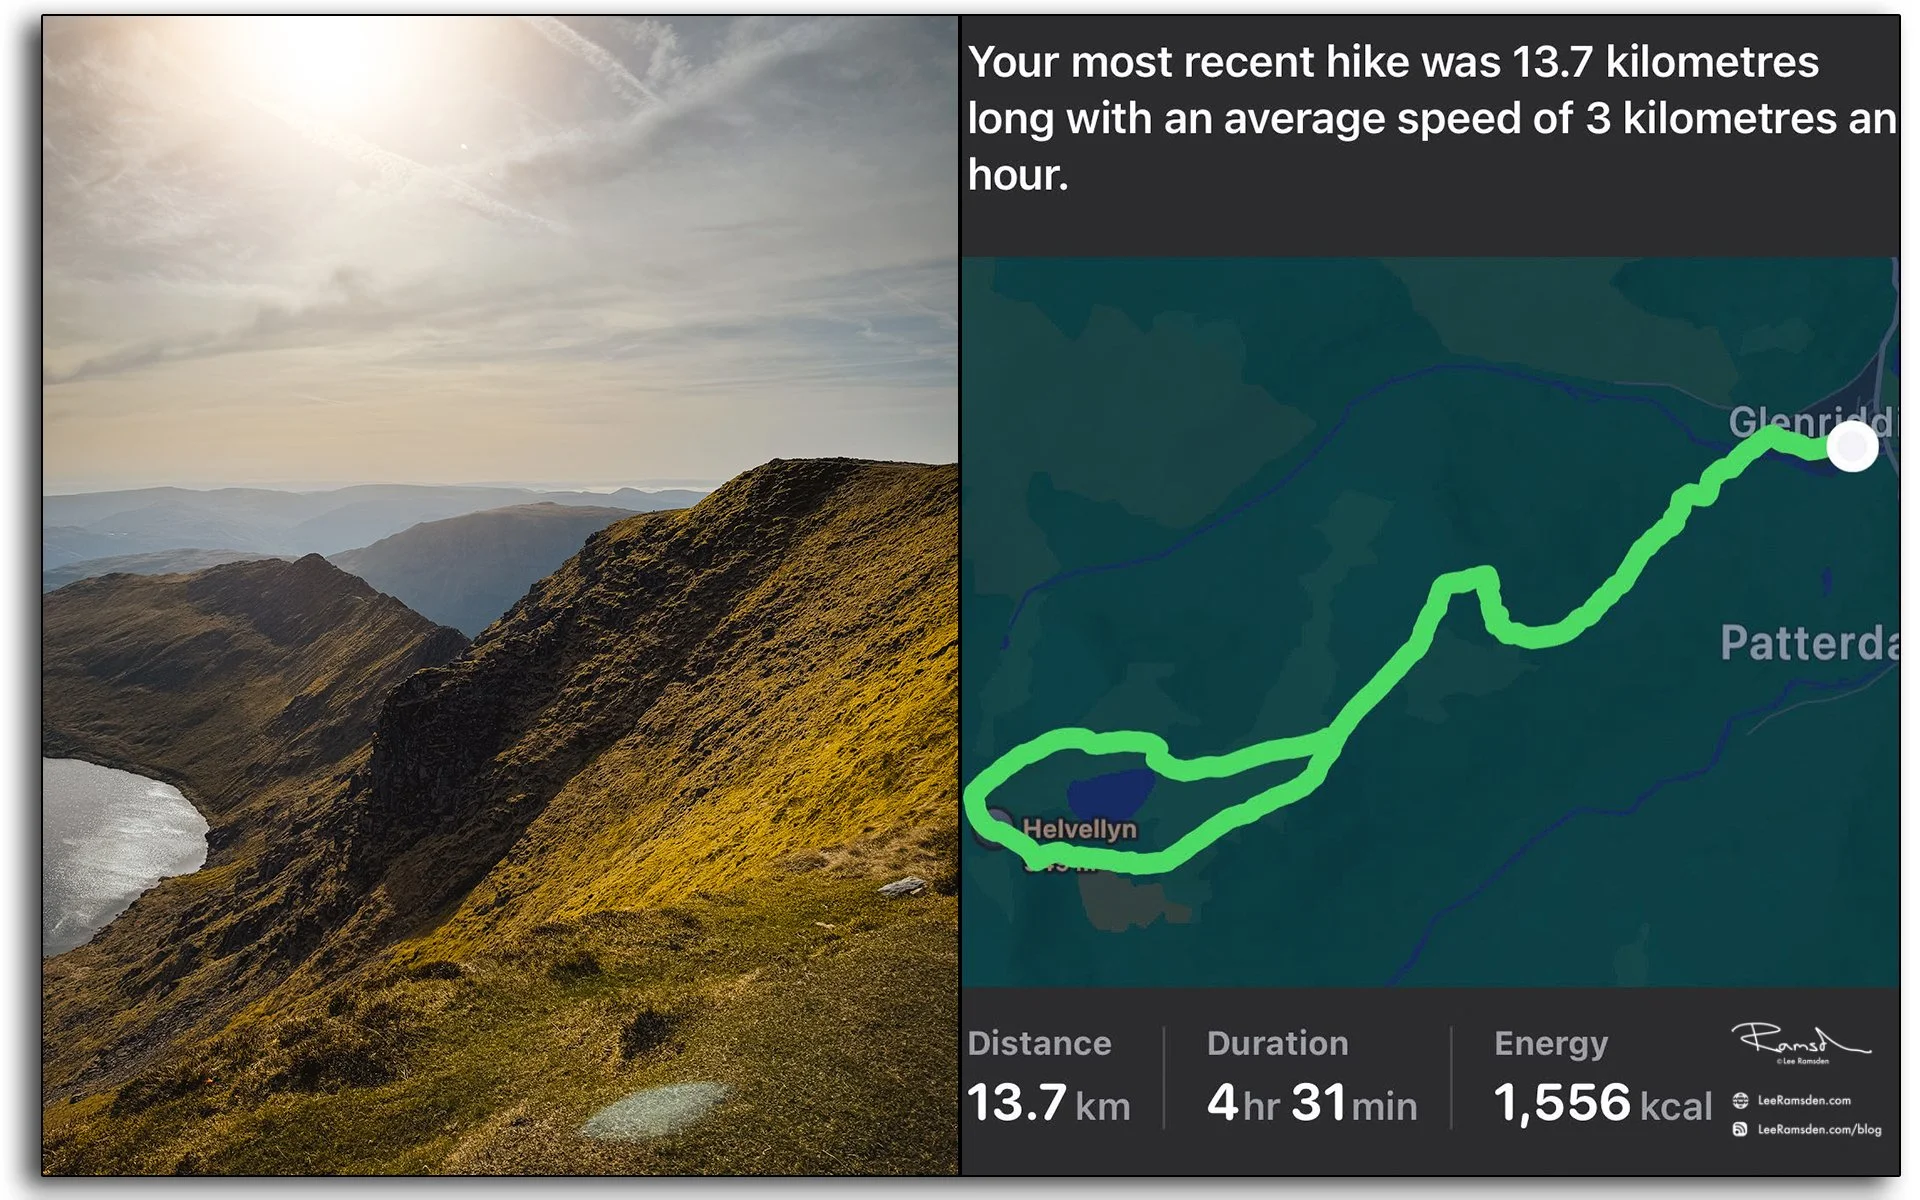Click the Glenridding map label
The image size is (1920, 1200).
(x=1811, y=421)
